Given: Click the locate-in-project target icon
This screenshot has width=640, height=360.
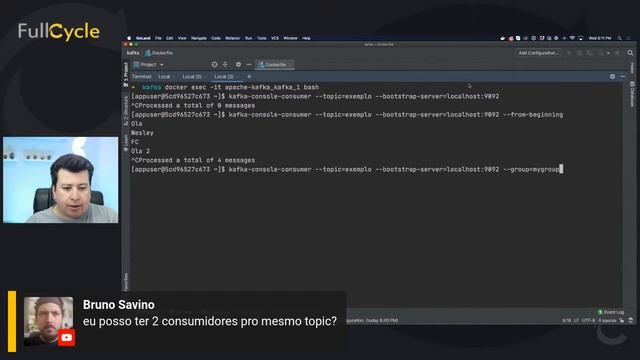Looking at the screenshot, I should pyautogui.click(x=214, y=64).
